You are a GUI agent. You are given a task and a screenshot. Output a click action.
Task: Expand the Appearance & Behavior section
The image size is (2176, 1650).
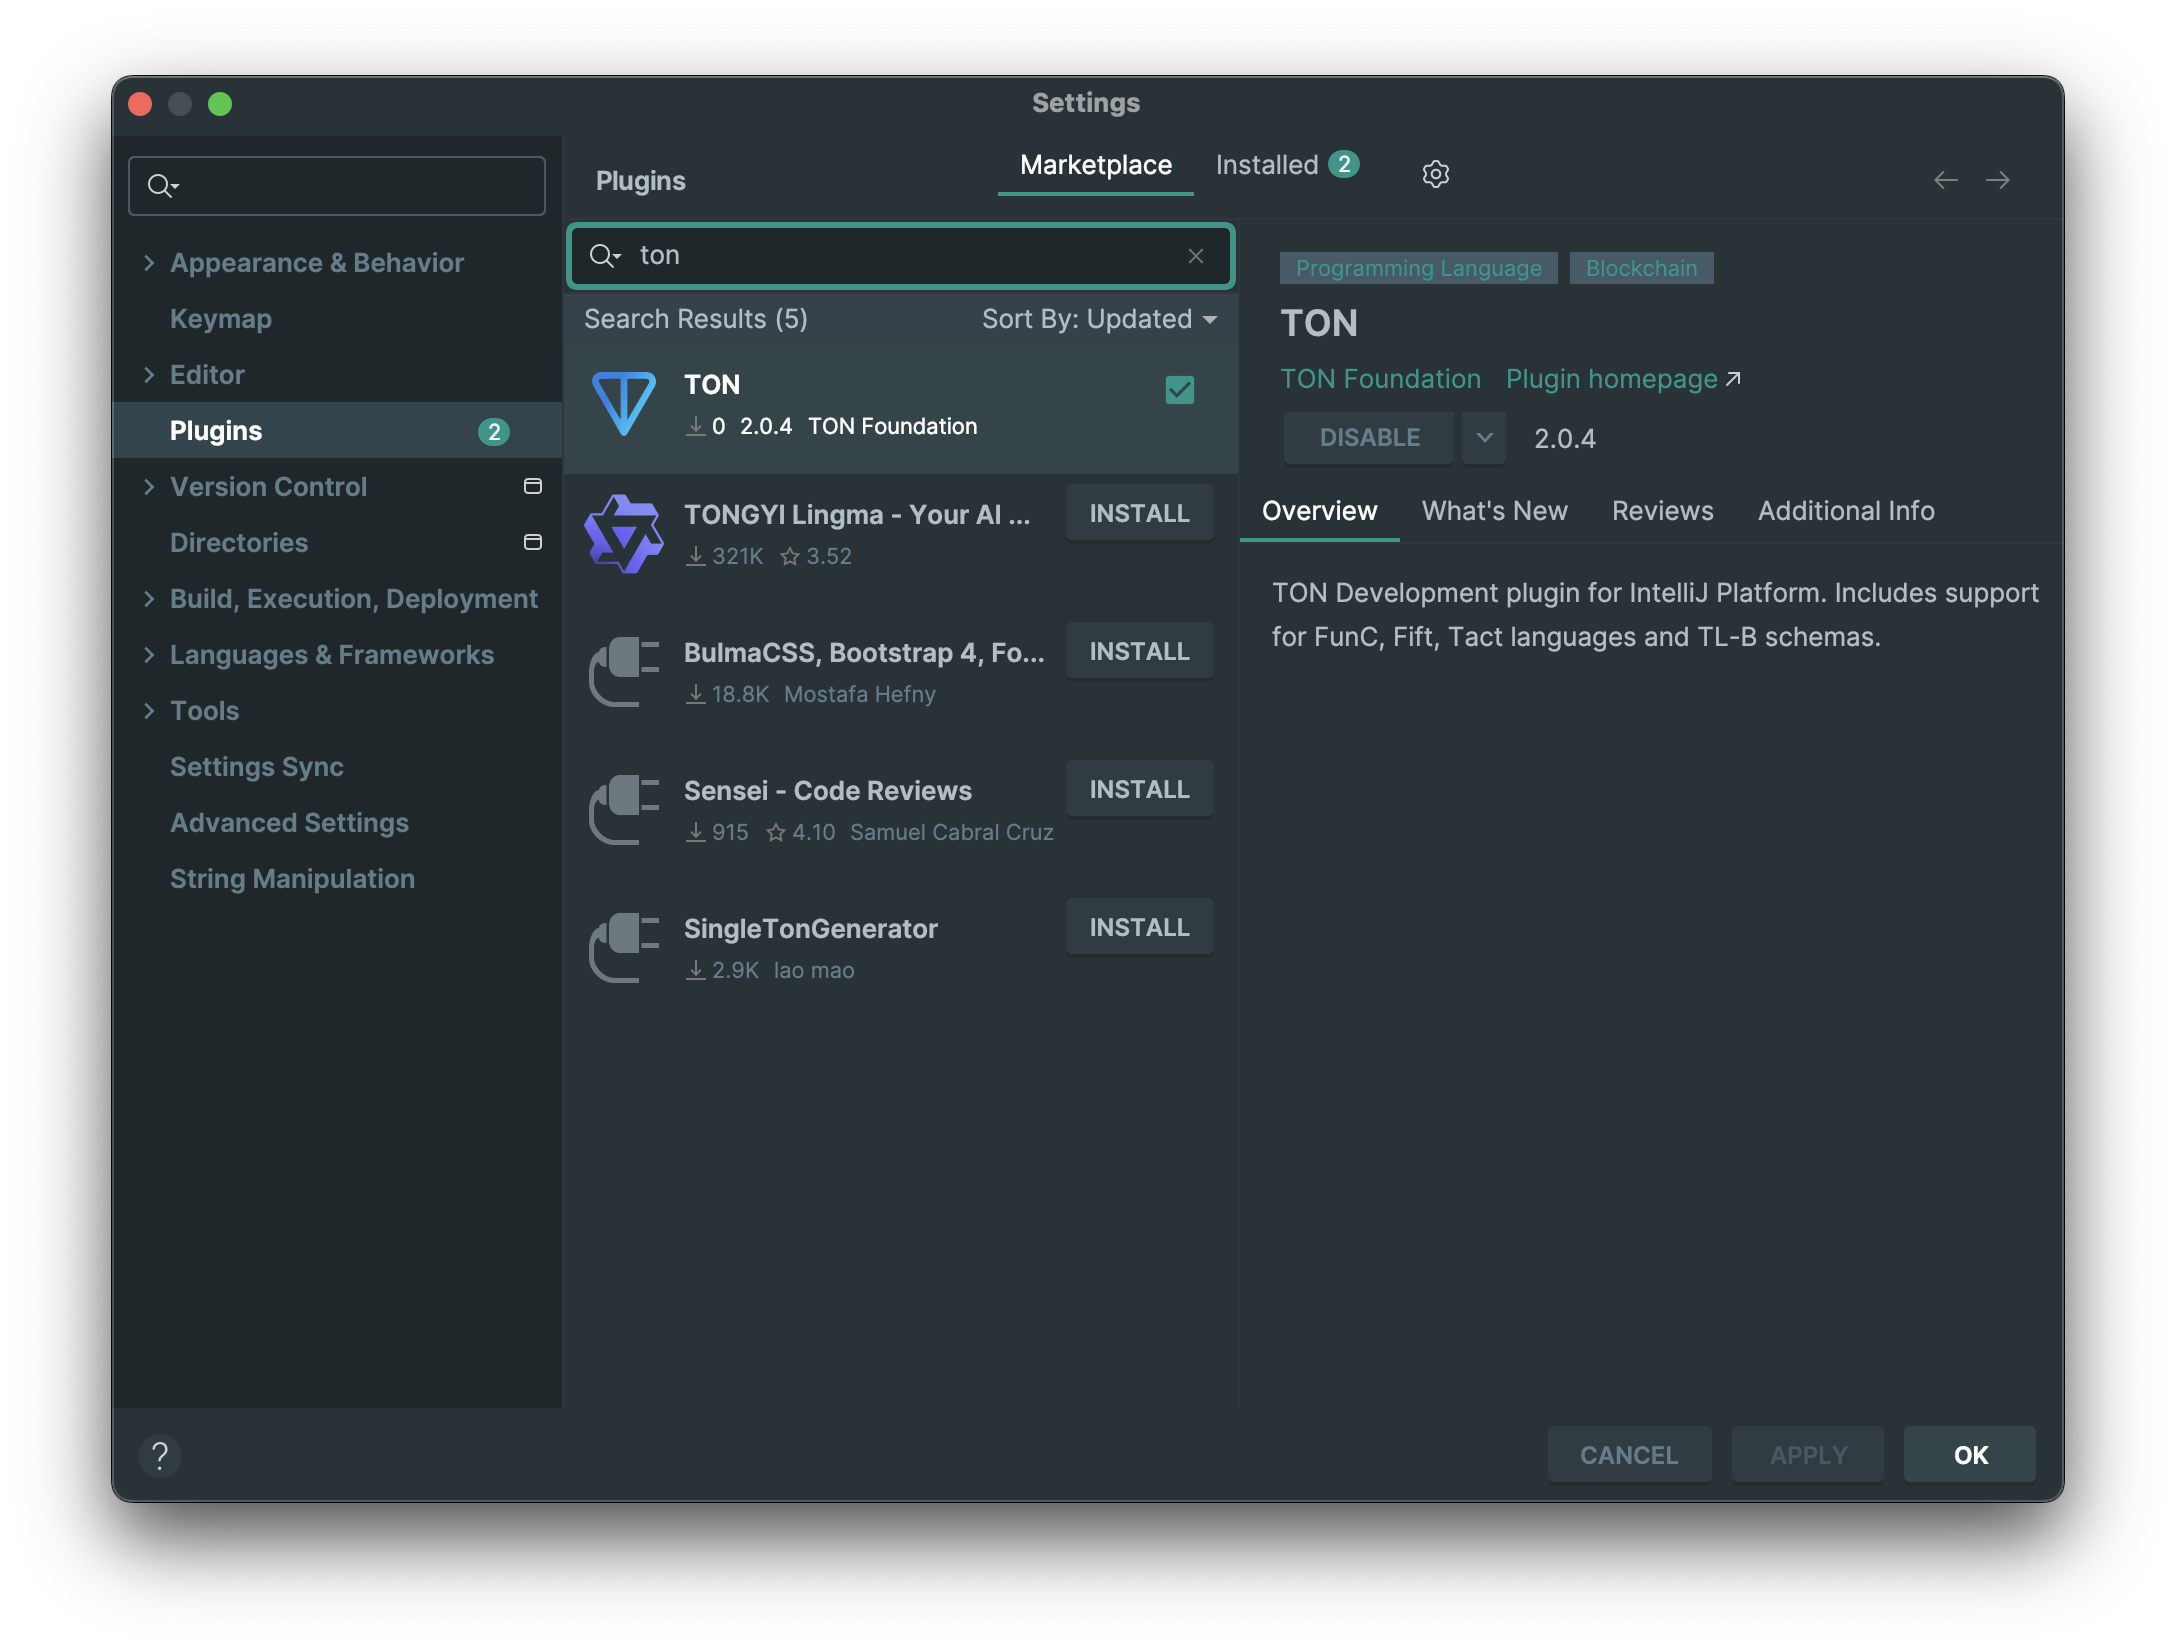[x=150, y=262]
